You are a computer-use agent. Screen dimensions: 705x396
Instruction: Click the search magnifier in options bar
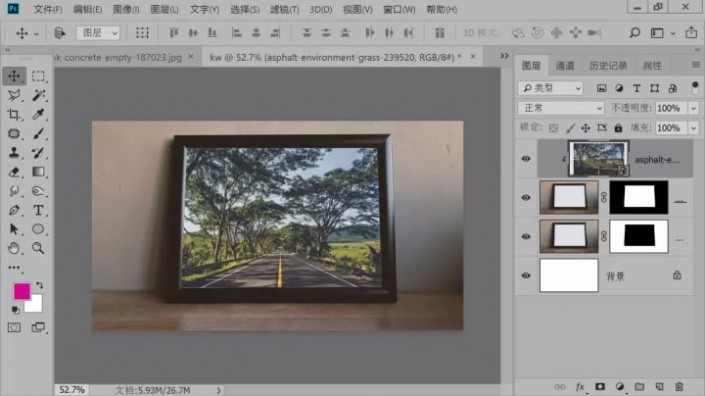pyautogui.click(x=634, y=32)
